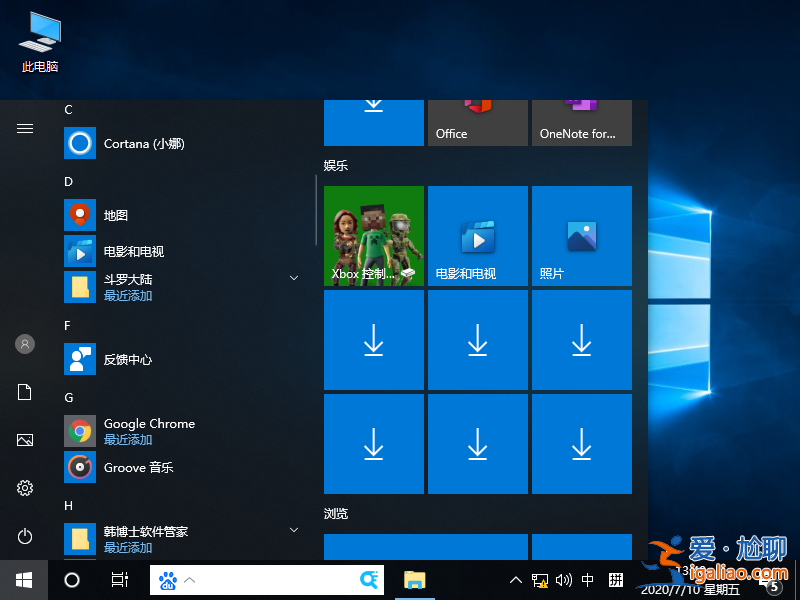Open 反馈中心 feedback hub
The image size is (800, 600).
pos(128,360)
